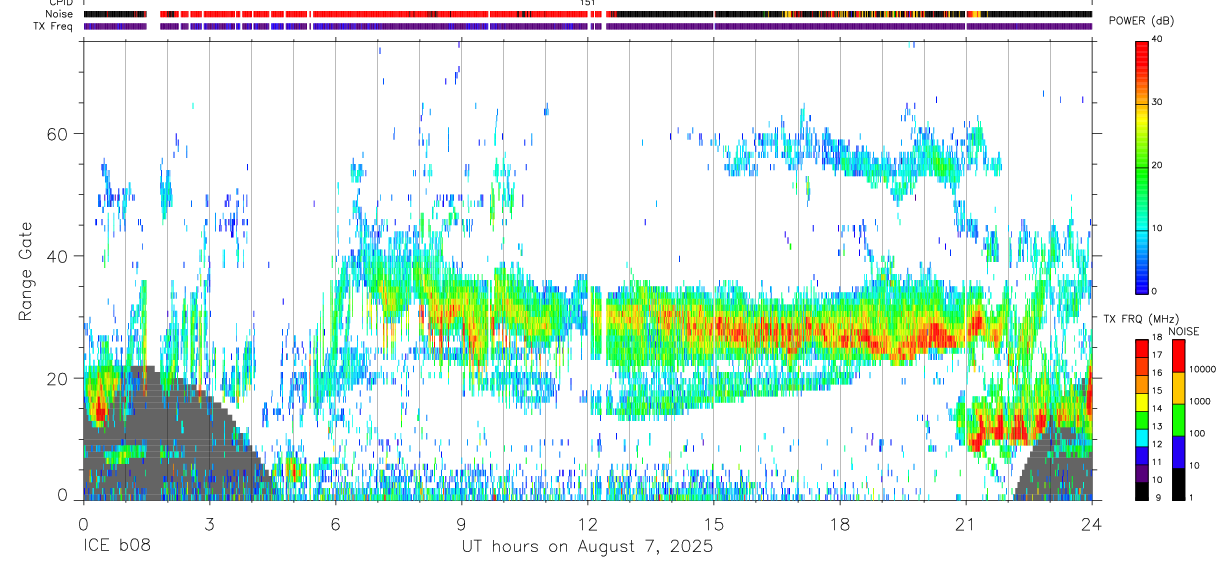Click the 40 tick label on Range Gate axis
This screenshot has width=1228, height=567.
[x=56, y=256]
